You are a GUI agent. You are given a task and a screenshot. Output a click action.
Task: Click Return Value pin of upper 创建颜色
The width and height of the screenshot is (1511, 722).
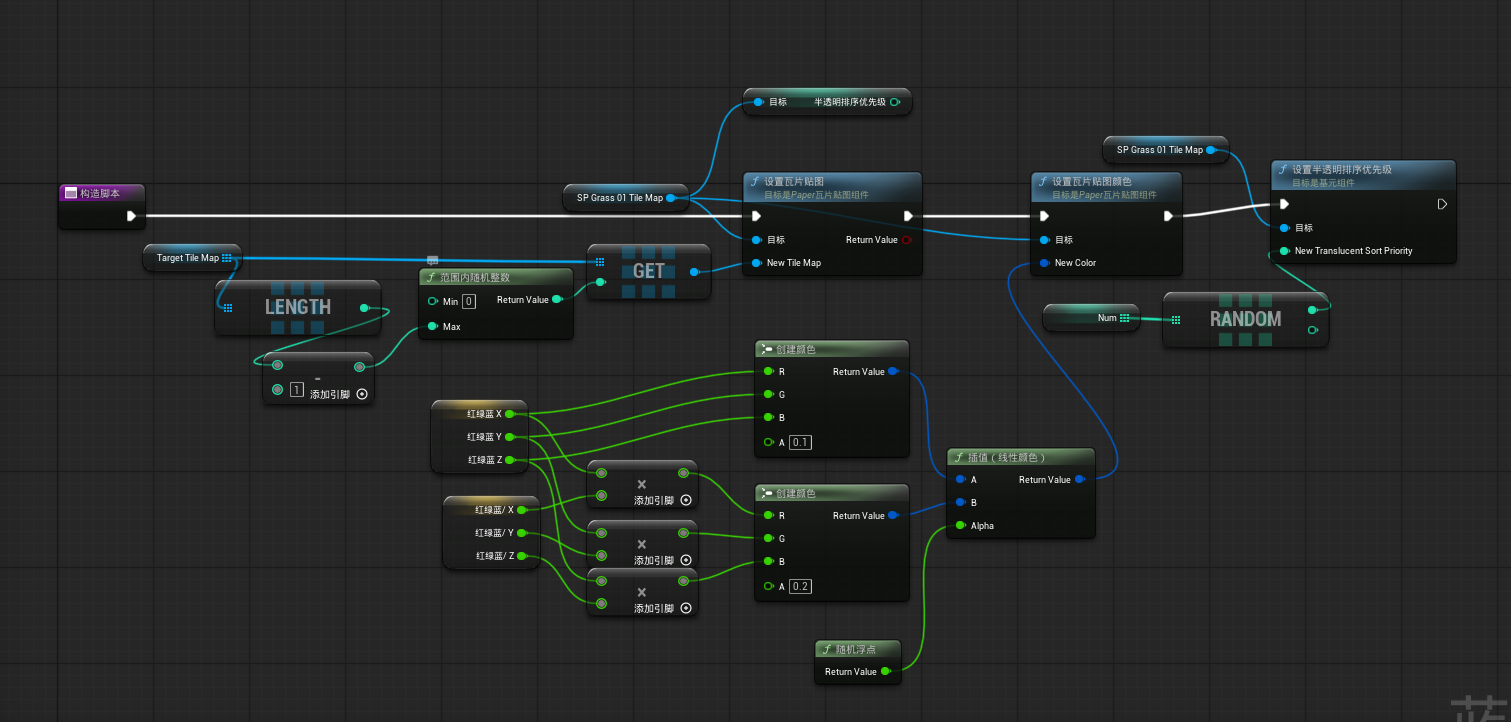[x=893, y=372]
